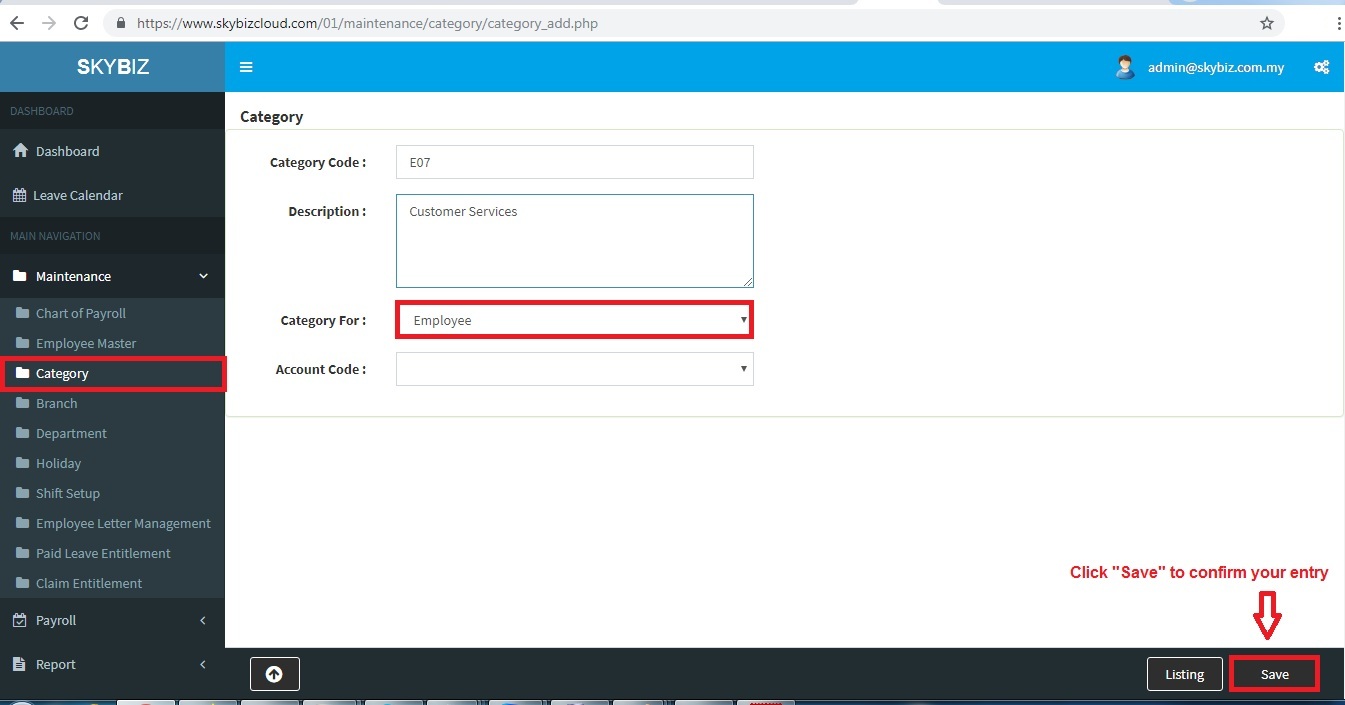Viewport: 1345px width, 705px height.
Task: Click into the Category Code field
Action: (x=574, y=162)
